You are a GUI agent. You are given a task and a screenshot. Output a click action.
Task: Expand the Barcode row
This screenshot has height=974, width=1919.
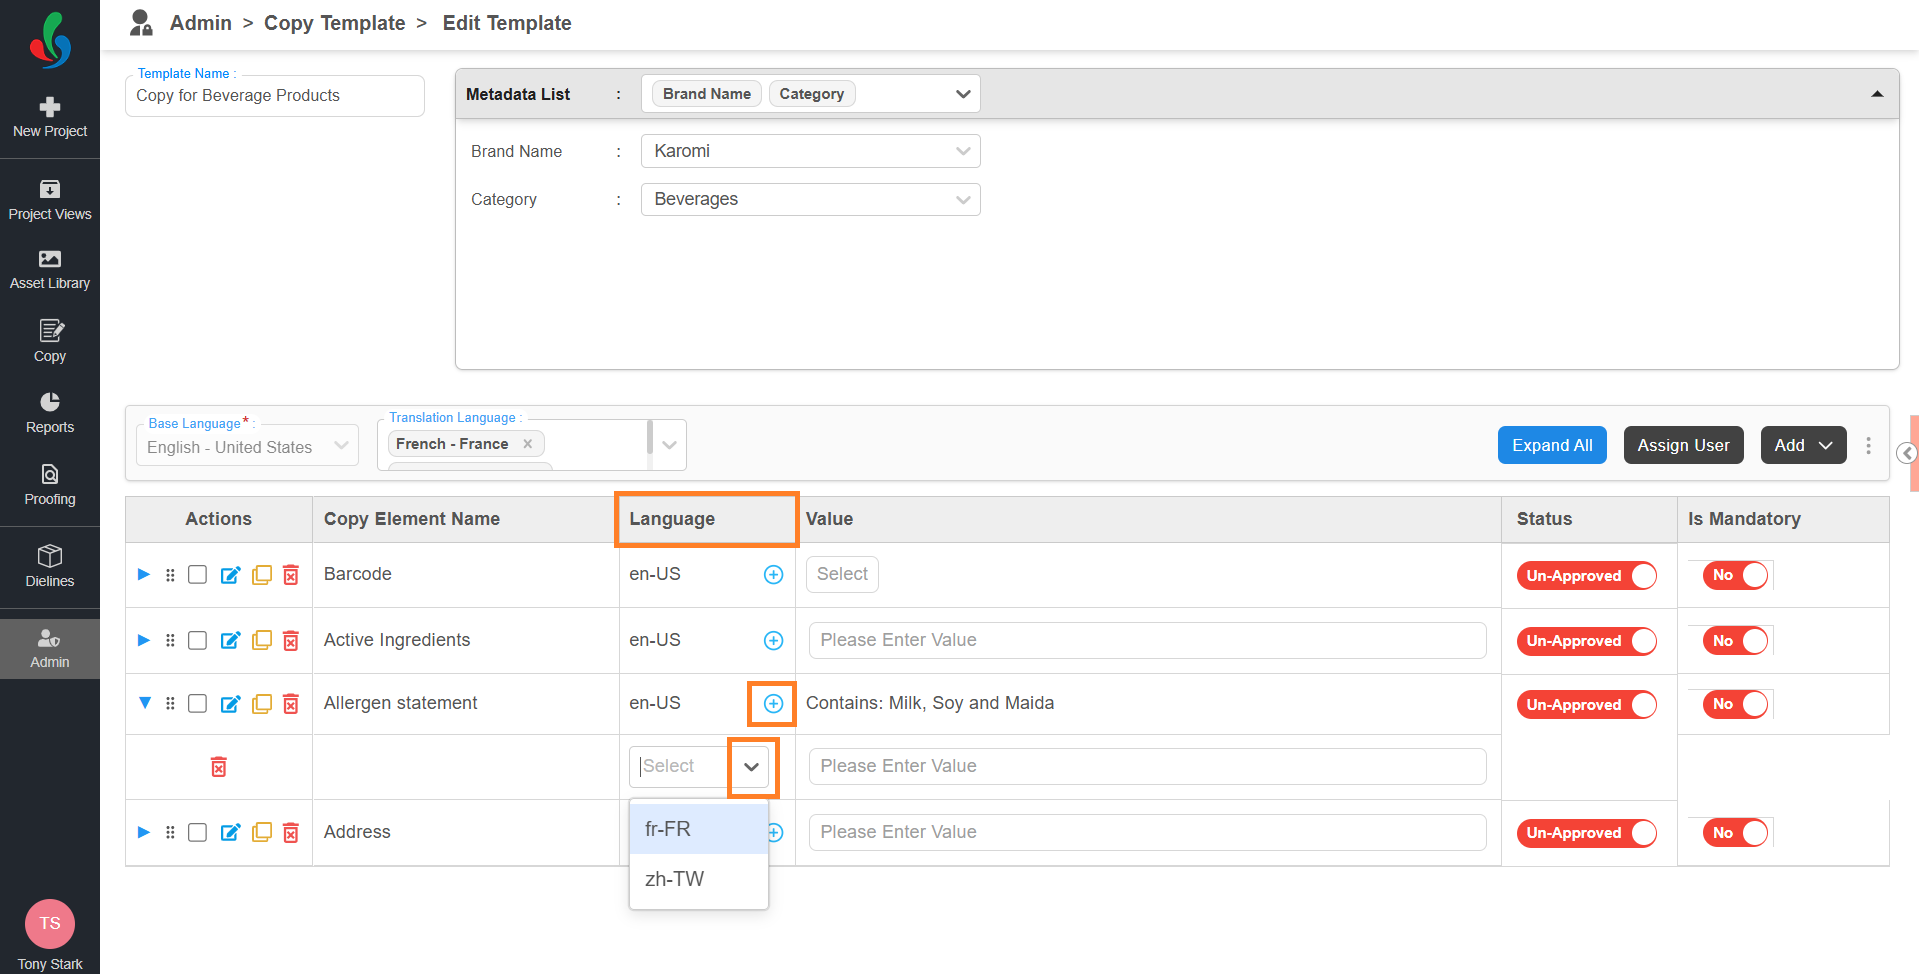pyautogui.click(x=144, y=574)
